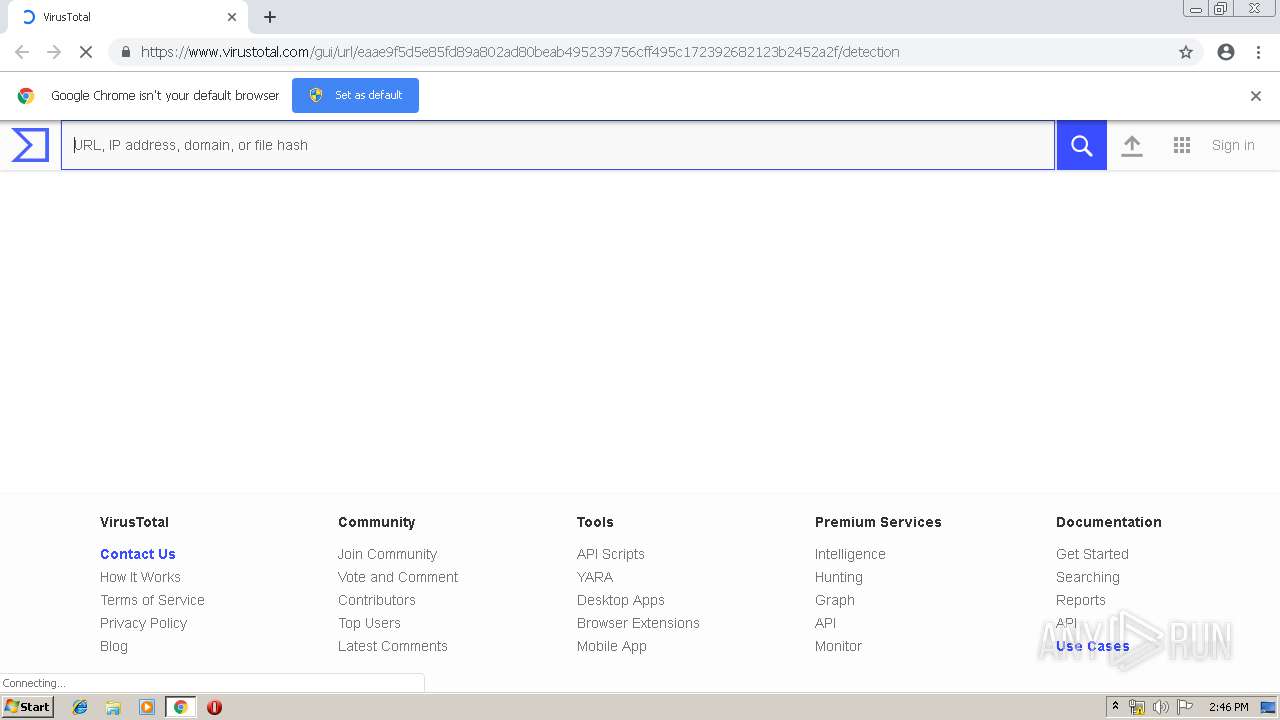Open Monitor link
This screenshot has height=720, width=1280.
click(838, 646)
